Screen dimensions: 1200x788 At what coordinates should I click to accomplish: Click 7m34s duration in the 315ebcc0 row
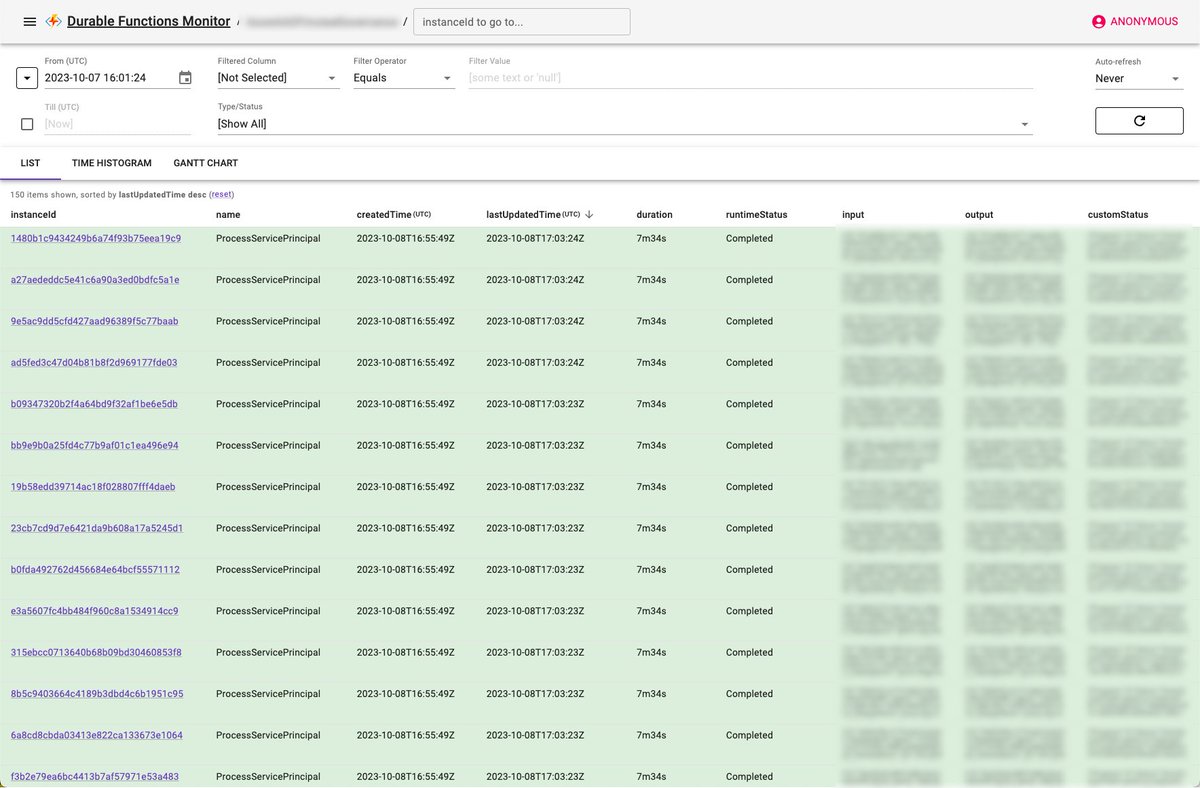(651, 652)
